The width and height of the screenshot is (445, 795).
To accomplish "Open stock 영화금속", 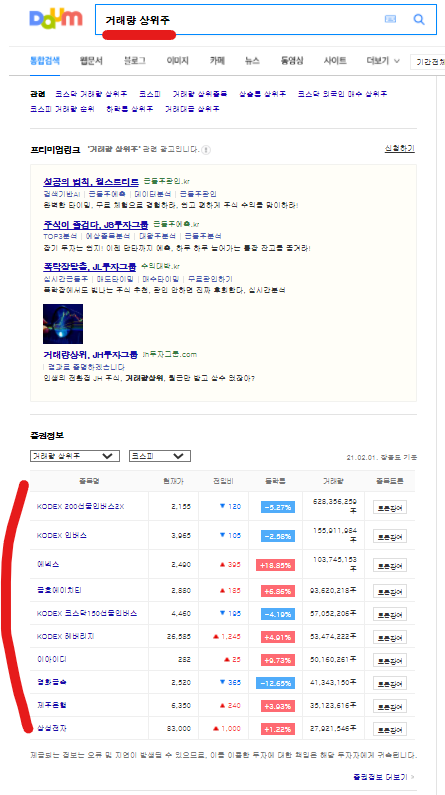I will pyautogui.click(x=52, y=682).
